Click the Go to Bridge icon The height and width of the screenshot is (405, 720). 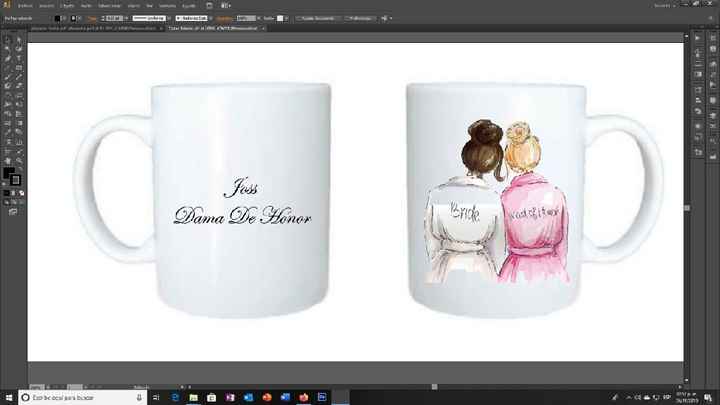click(x=209, y=6)
